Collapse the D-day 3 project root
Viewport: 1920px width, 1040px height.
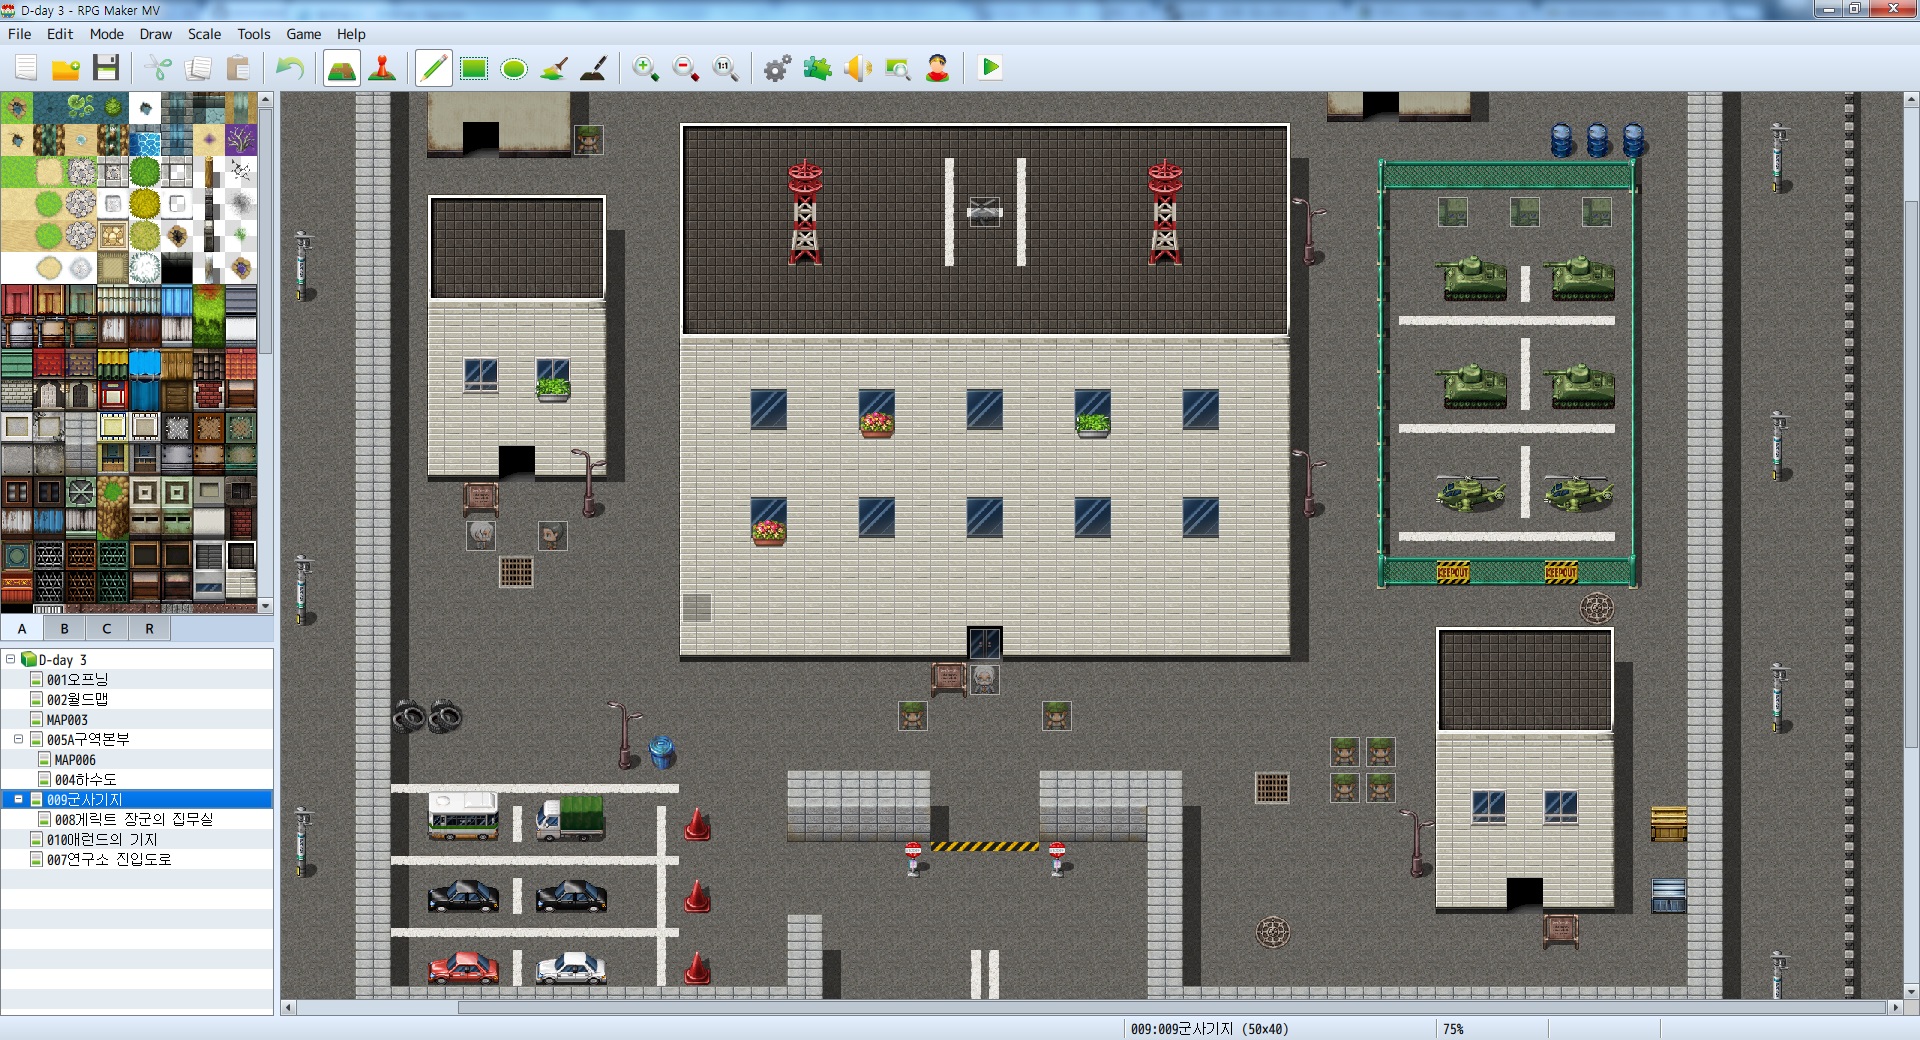pos(11,659)
